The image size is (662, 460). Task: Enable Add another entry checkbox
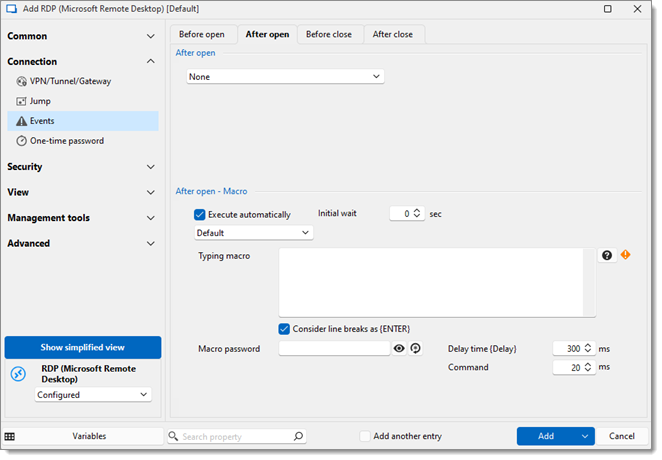365,436
